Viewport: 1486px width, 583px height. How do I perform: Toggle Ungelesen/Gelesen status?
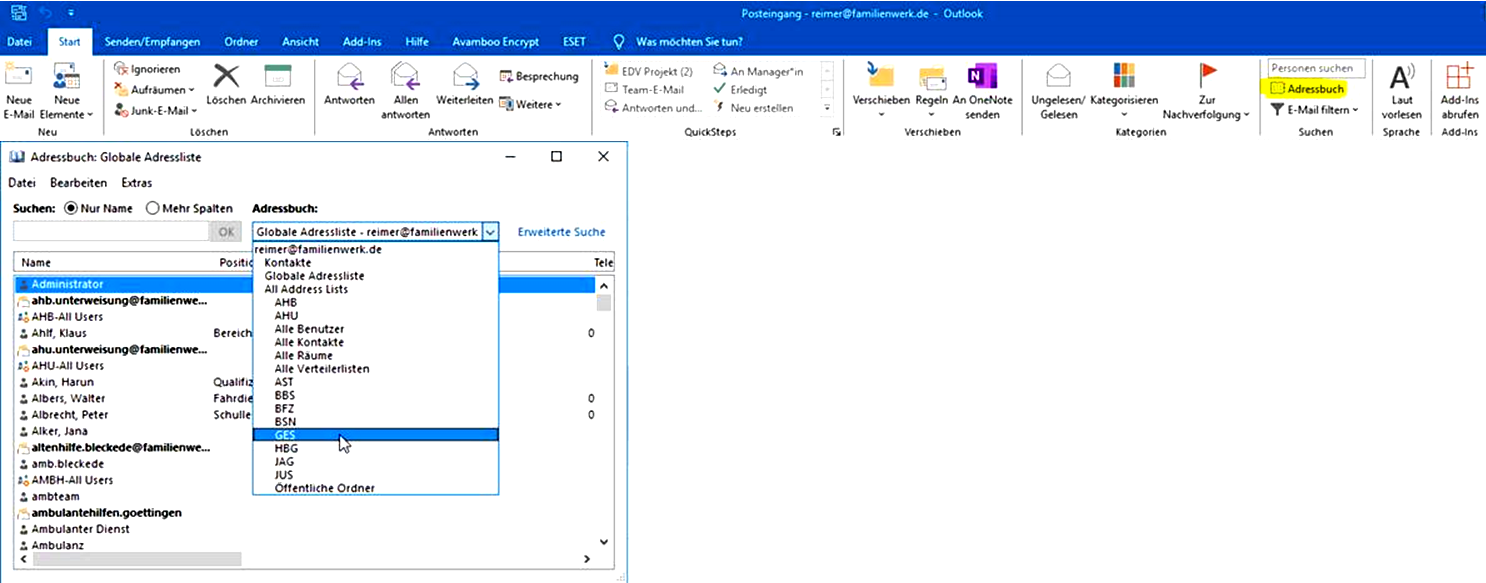click(x=1058, y=90)
